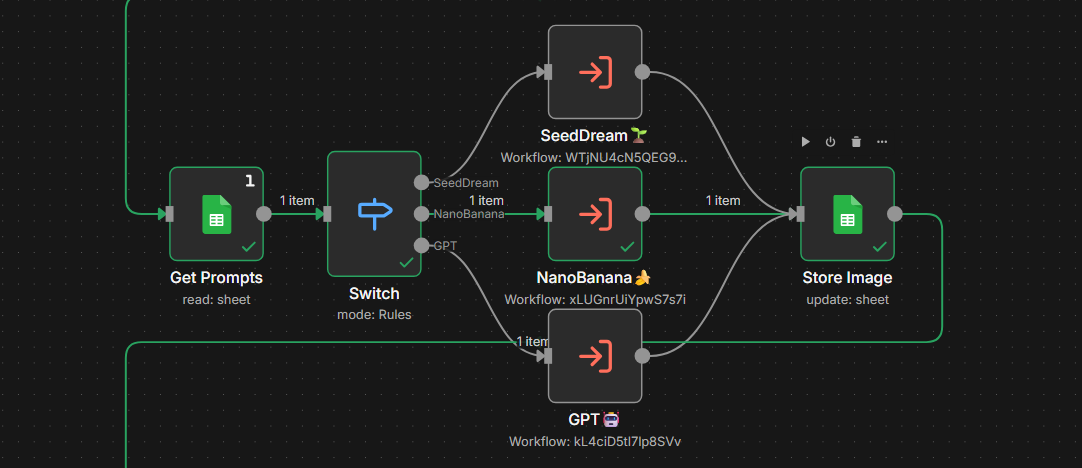Image resolution: width=1082 pixels, height=468 pixels.
Task: Click the 'mode: Rules' subtitle text
Action: click(374, 315)
